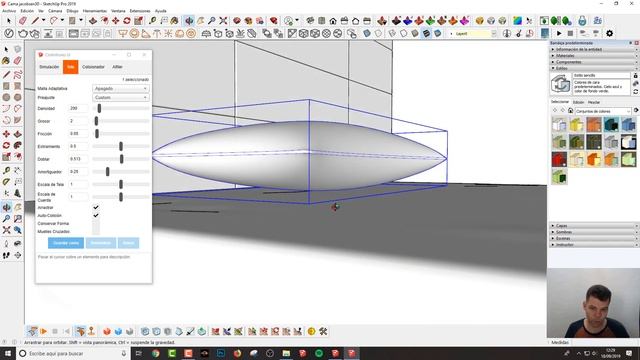The height and width of the screenshot is (360, 640).
Task: Switch to the Edición tab in Estilos
Action: coord(578,102)
